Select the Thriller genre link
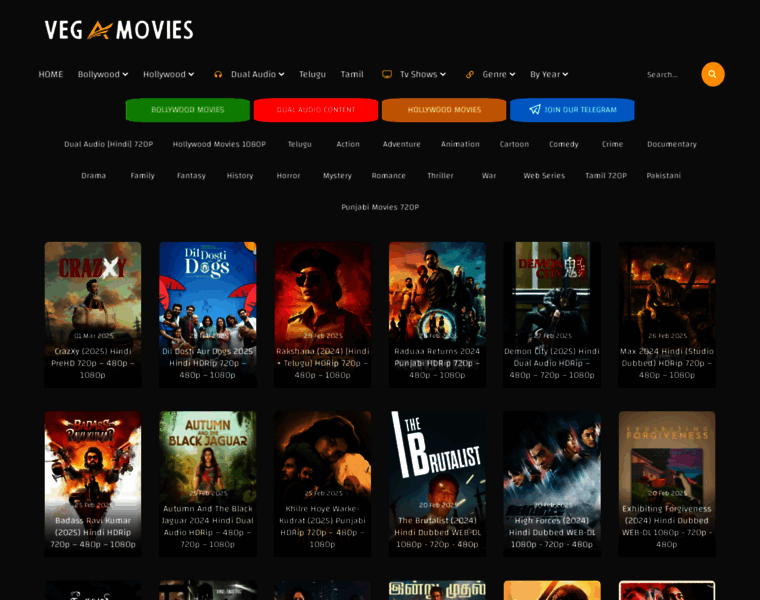 click(x=440, y=176)
